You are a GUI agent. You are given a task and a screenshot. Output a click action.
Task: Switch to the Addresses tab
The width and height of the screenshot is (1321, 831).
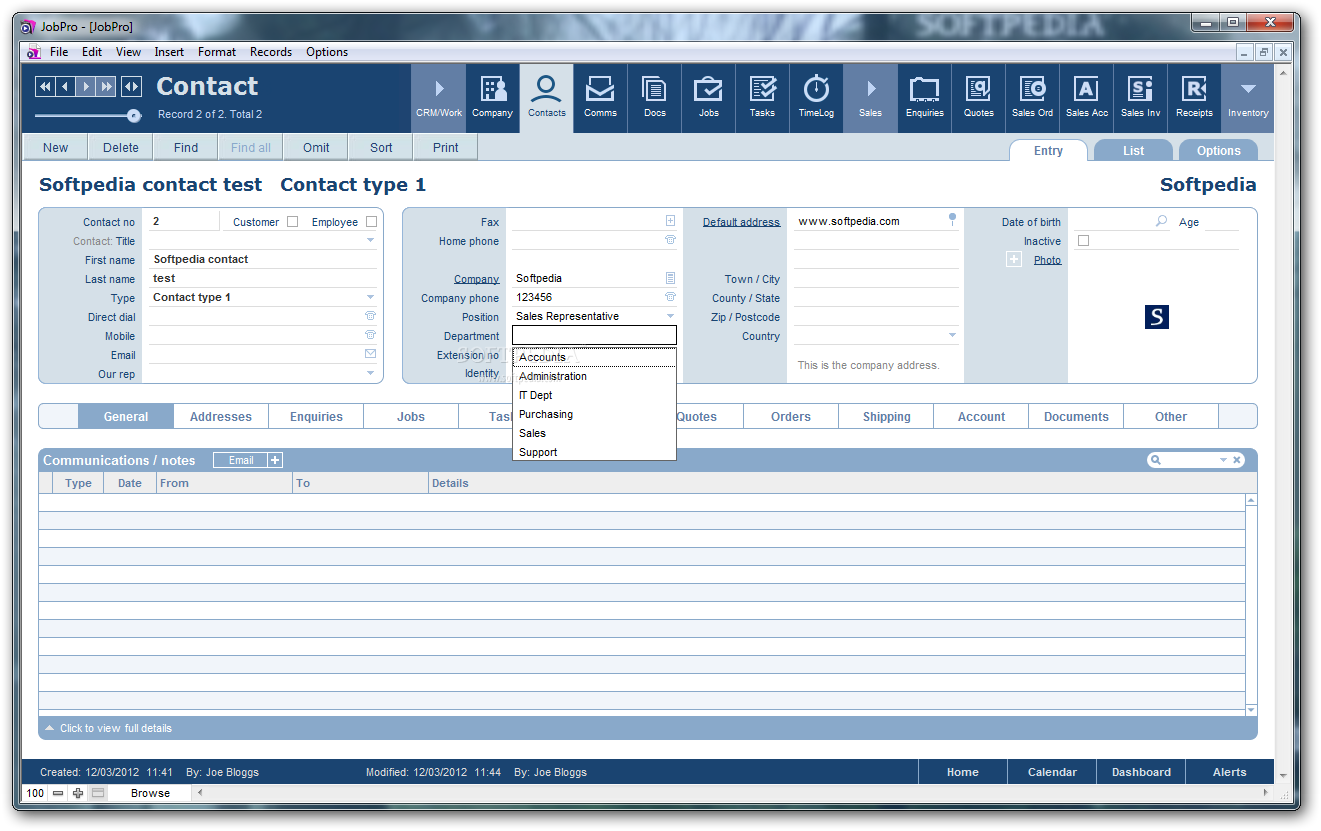click(221, 417)
